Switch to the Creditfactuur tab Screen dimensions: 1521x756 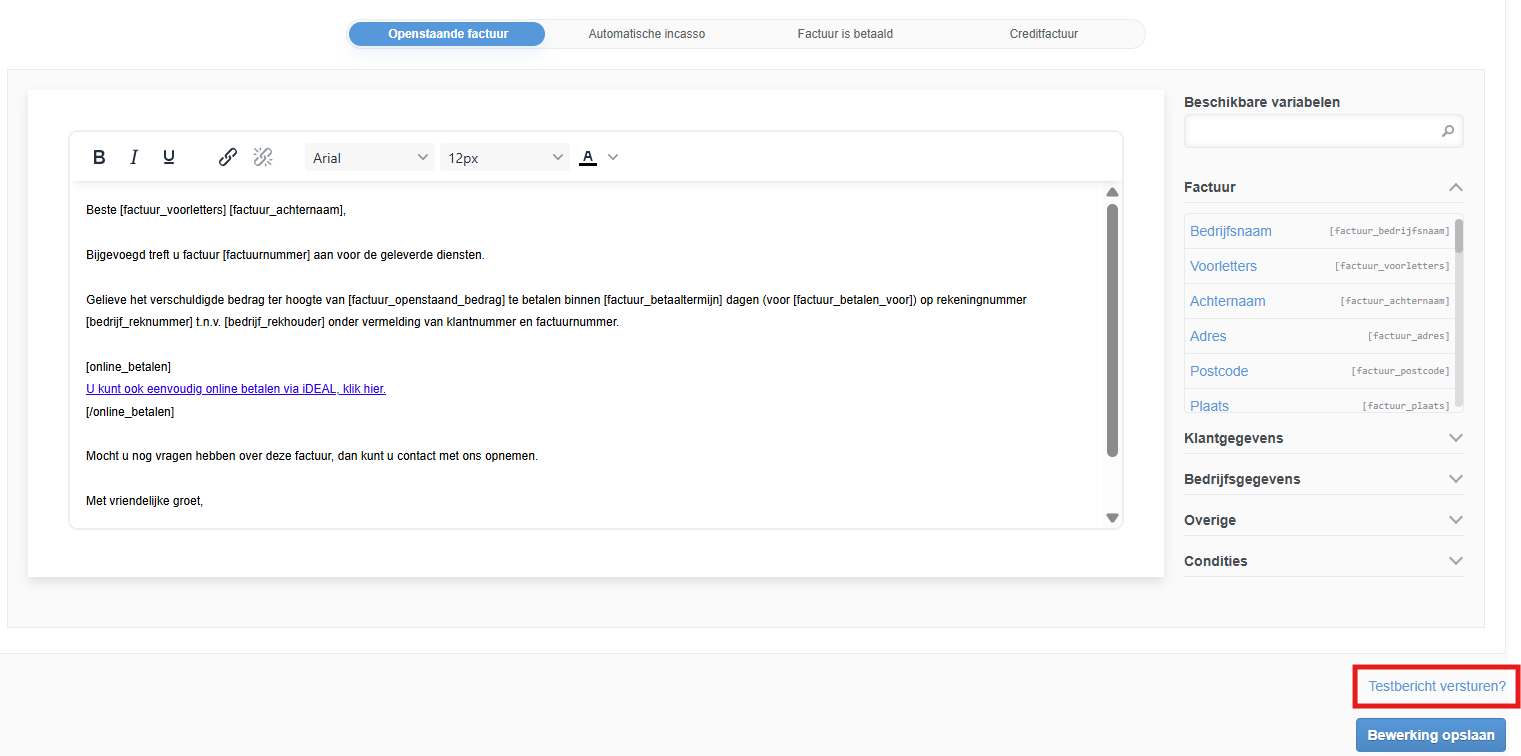[1043, 34]
